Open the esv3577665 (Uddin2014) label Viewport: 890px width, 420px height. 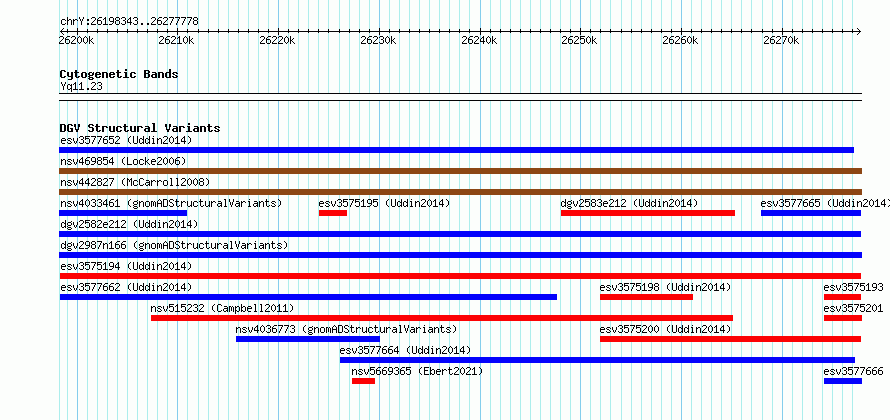(825, 203)
